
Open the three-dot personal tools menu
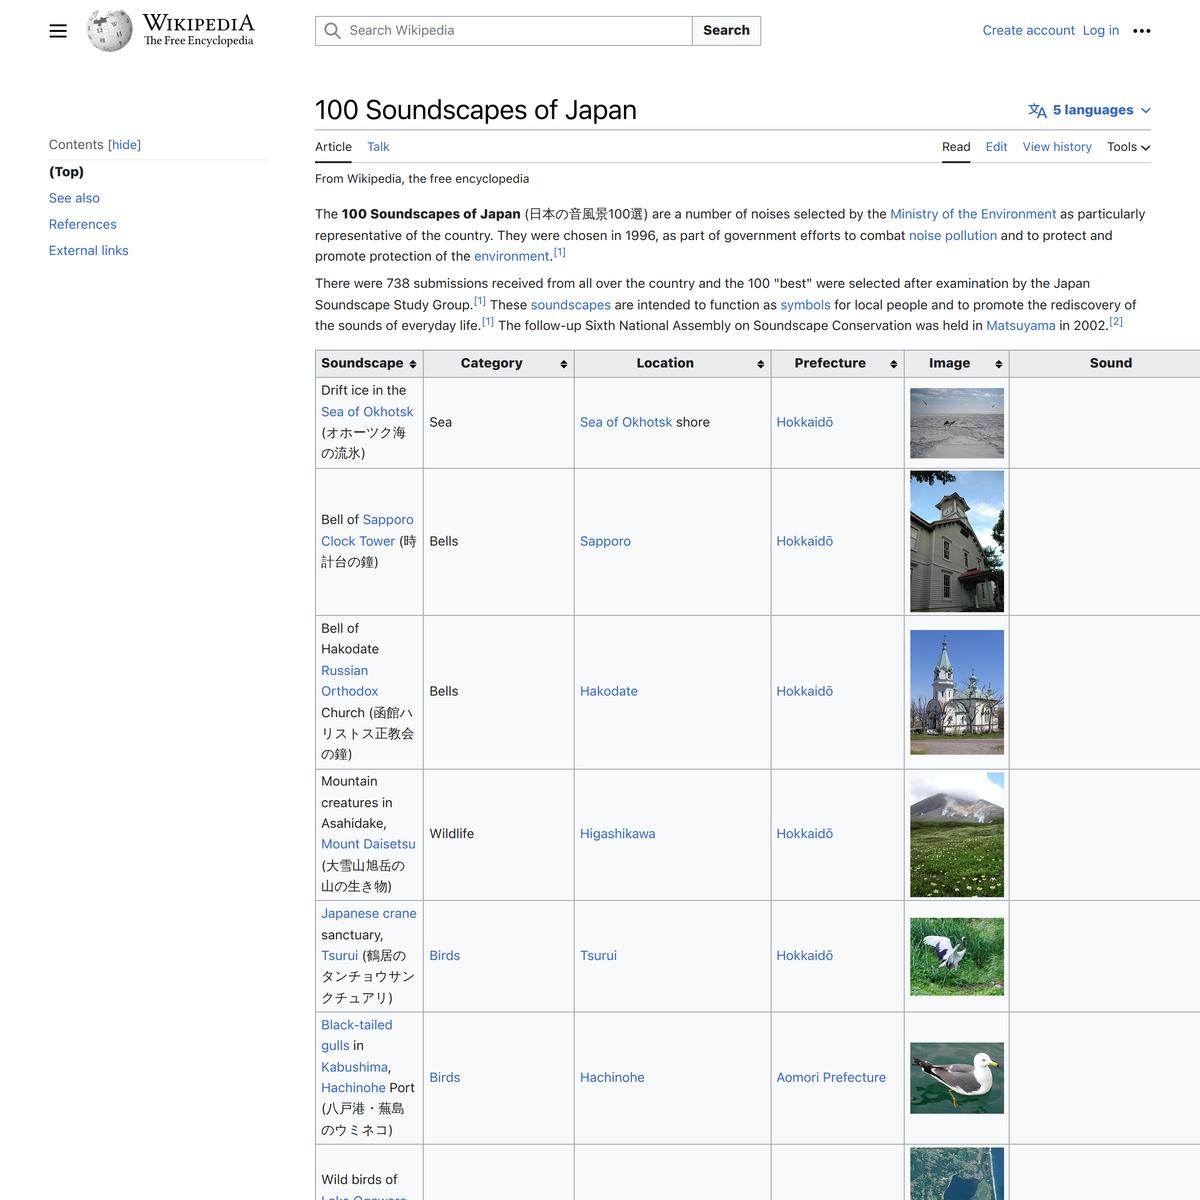[x=1141, y=31]
